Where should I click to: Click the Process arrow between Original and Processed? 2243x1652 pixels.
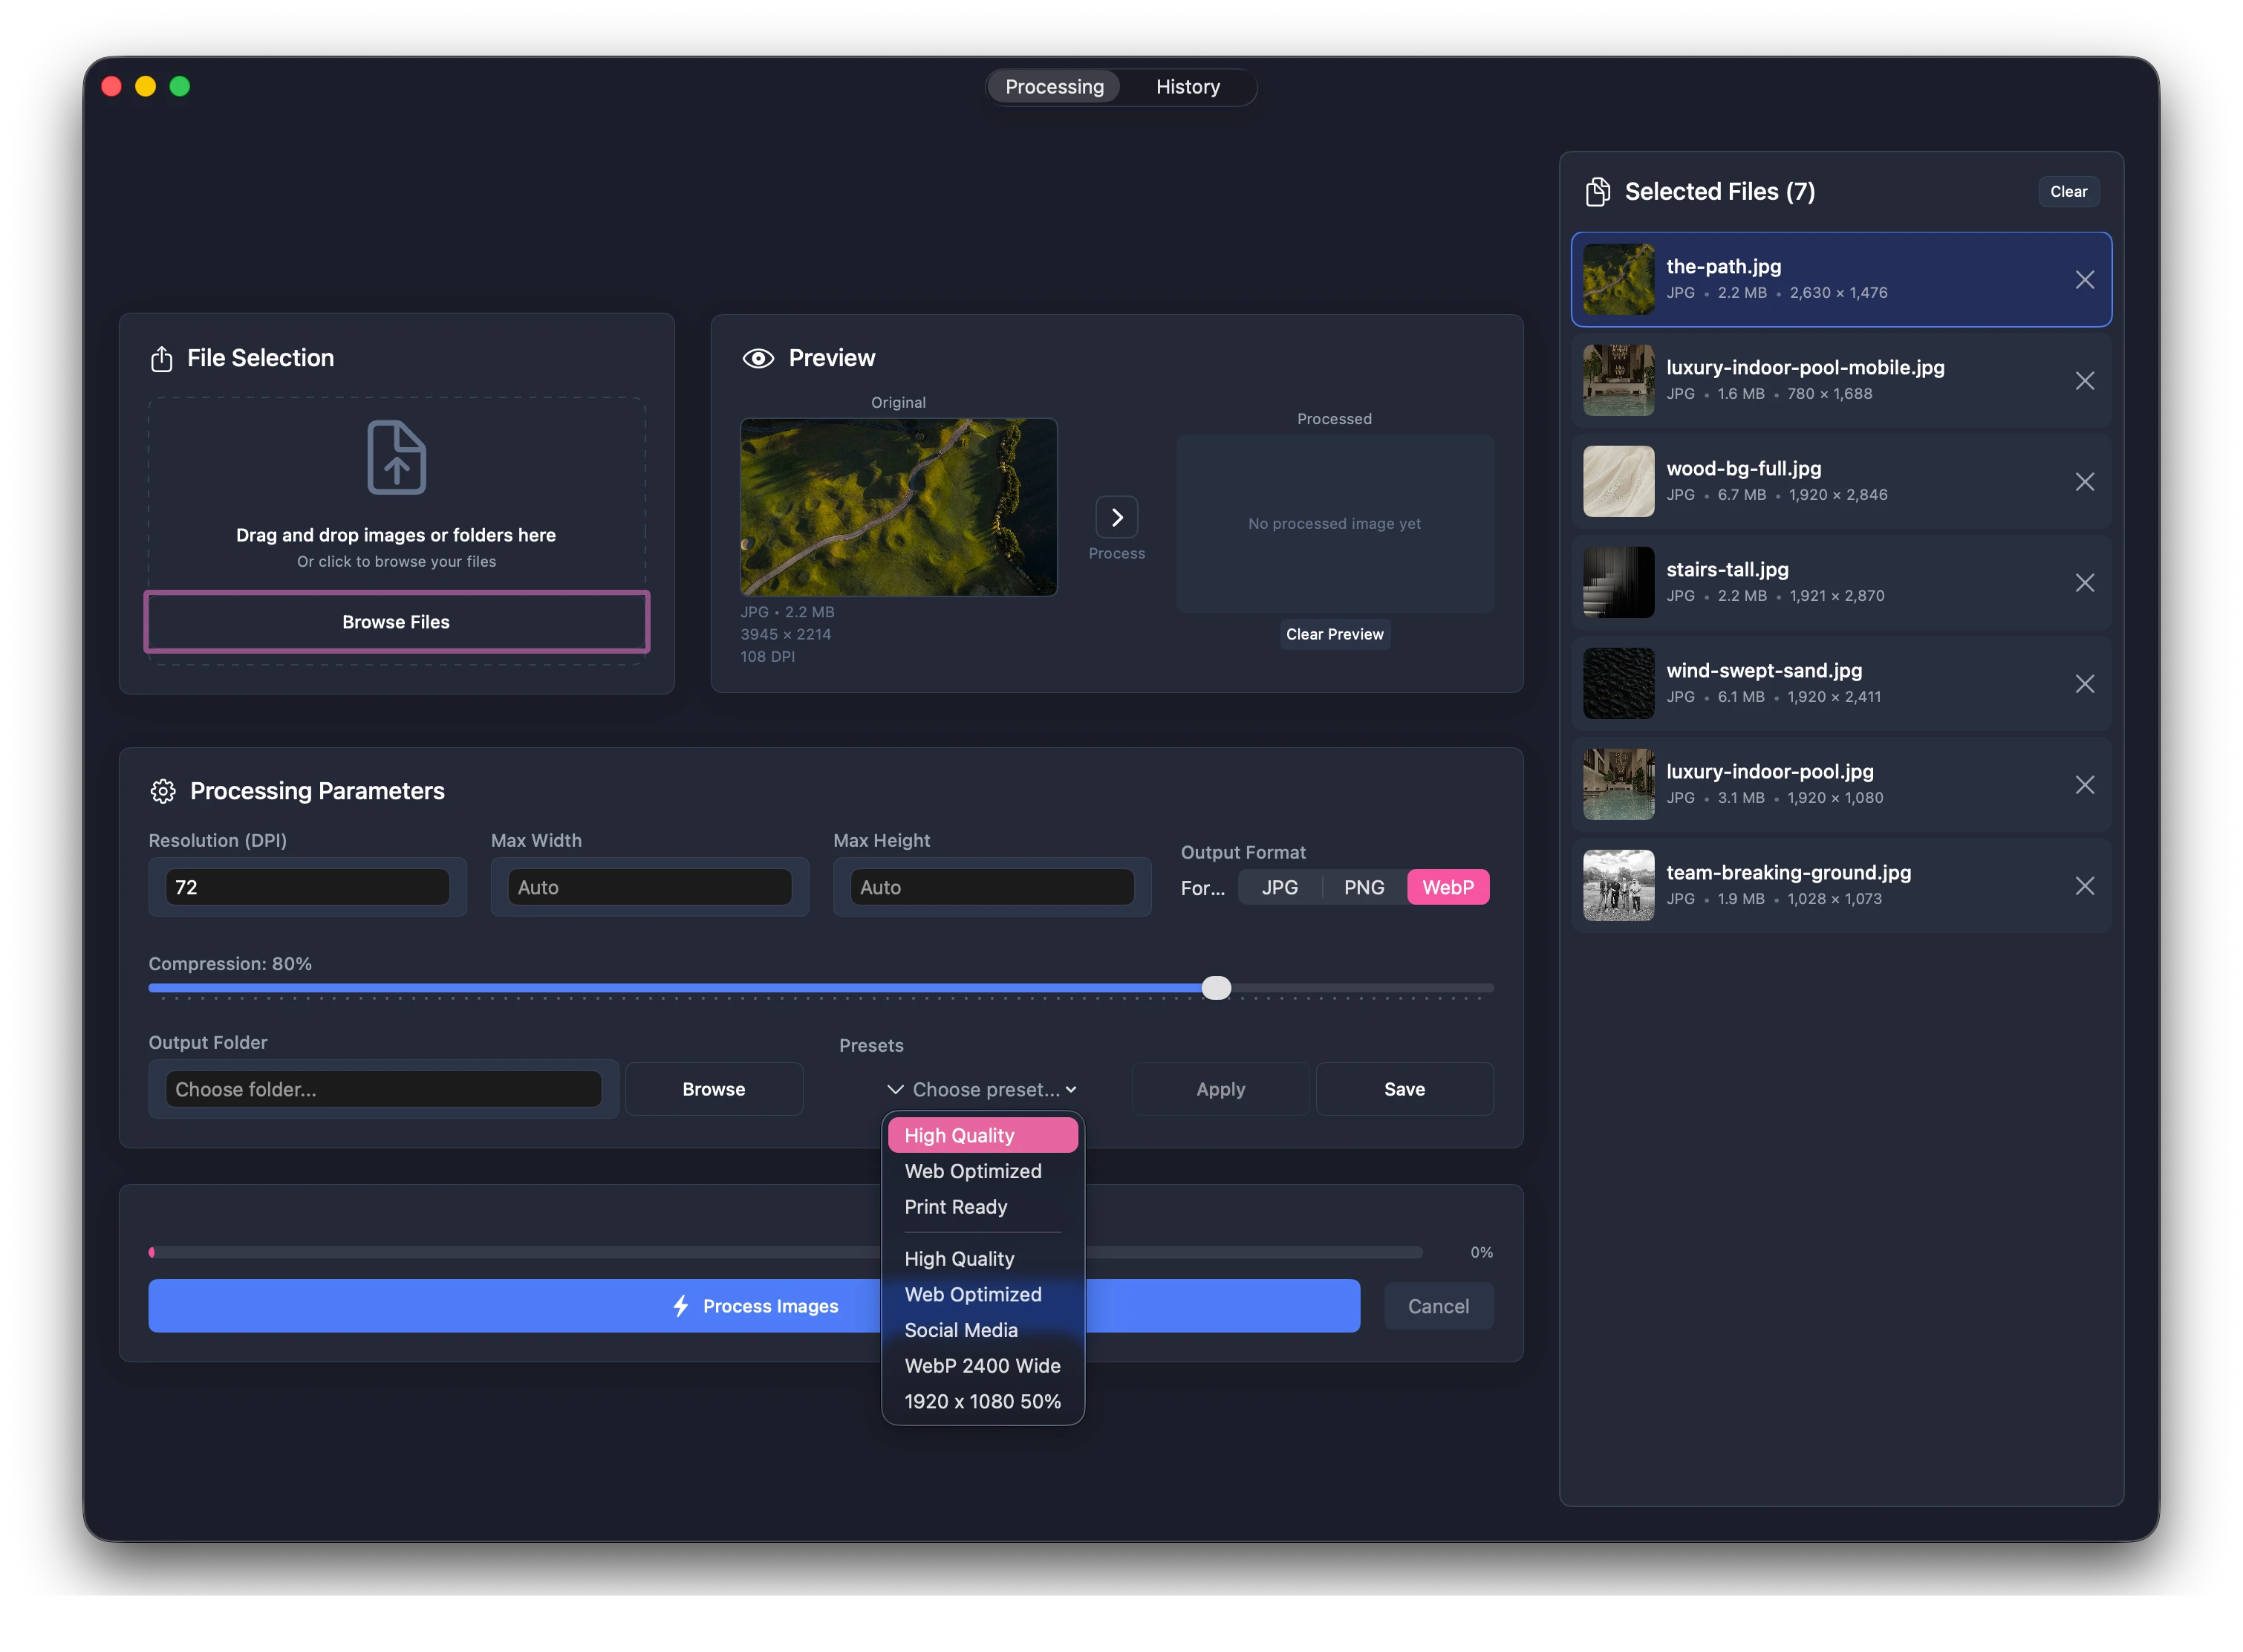click(1117, 517)
